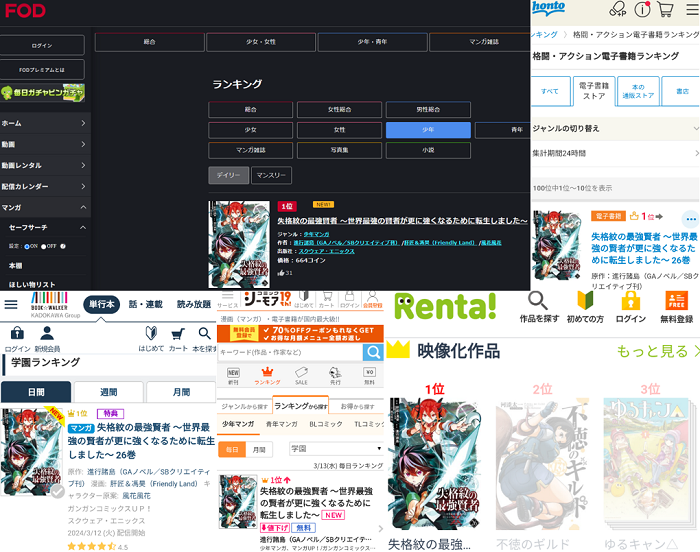700x552 pixels.
Task: Select BookWalker 単行本 tab
Action: (x=101, y=304)
